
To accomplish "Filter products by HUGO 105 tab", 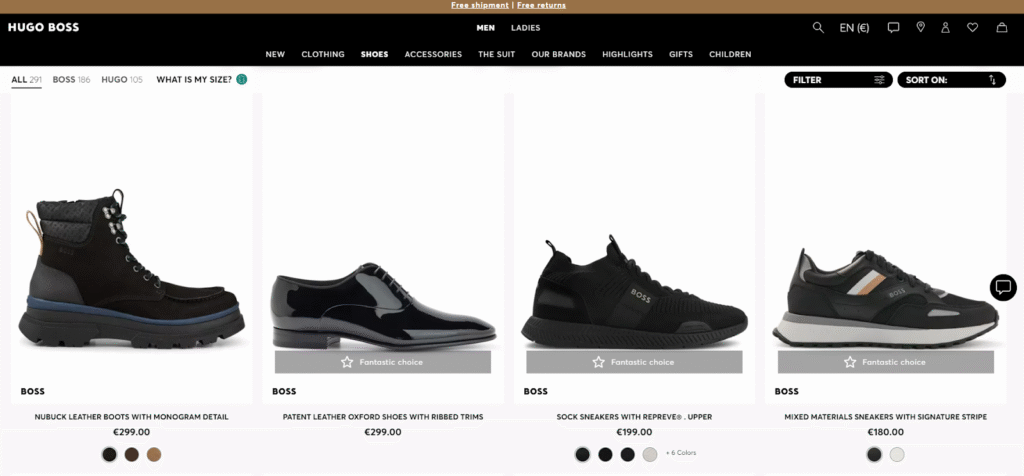I will click(x=121, y=80).
